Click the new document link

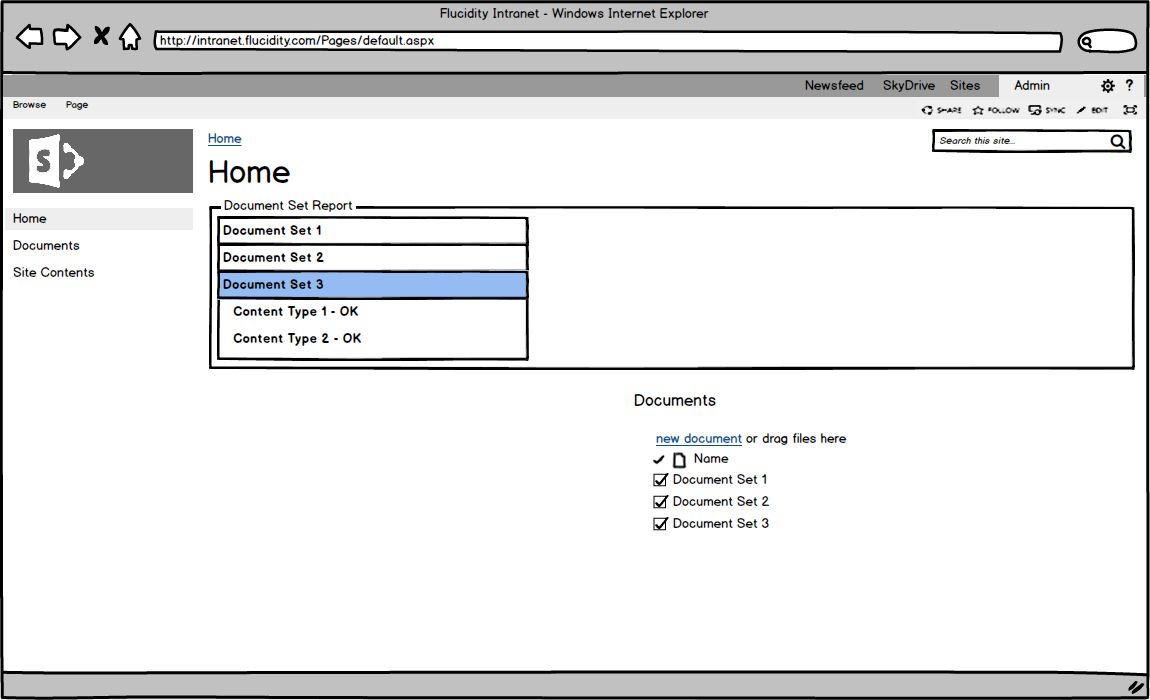pyautogui.click(x=698, y=439)
